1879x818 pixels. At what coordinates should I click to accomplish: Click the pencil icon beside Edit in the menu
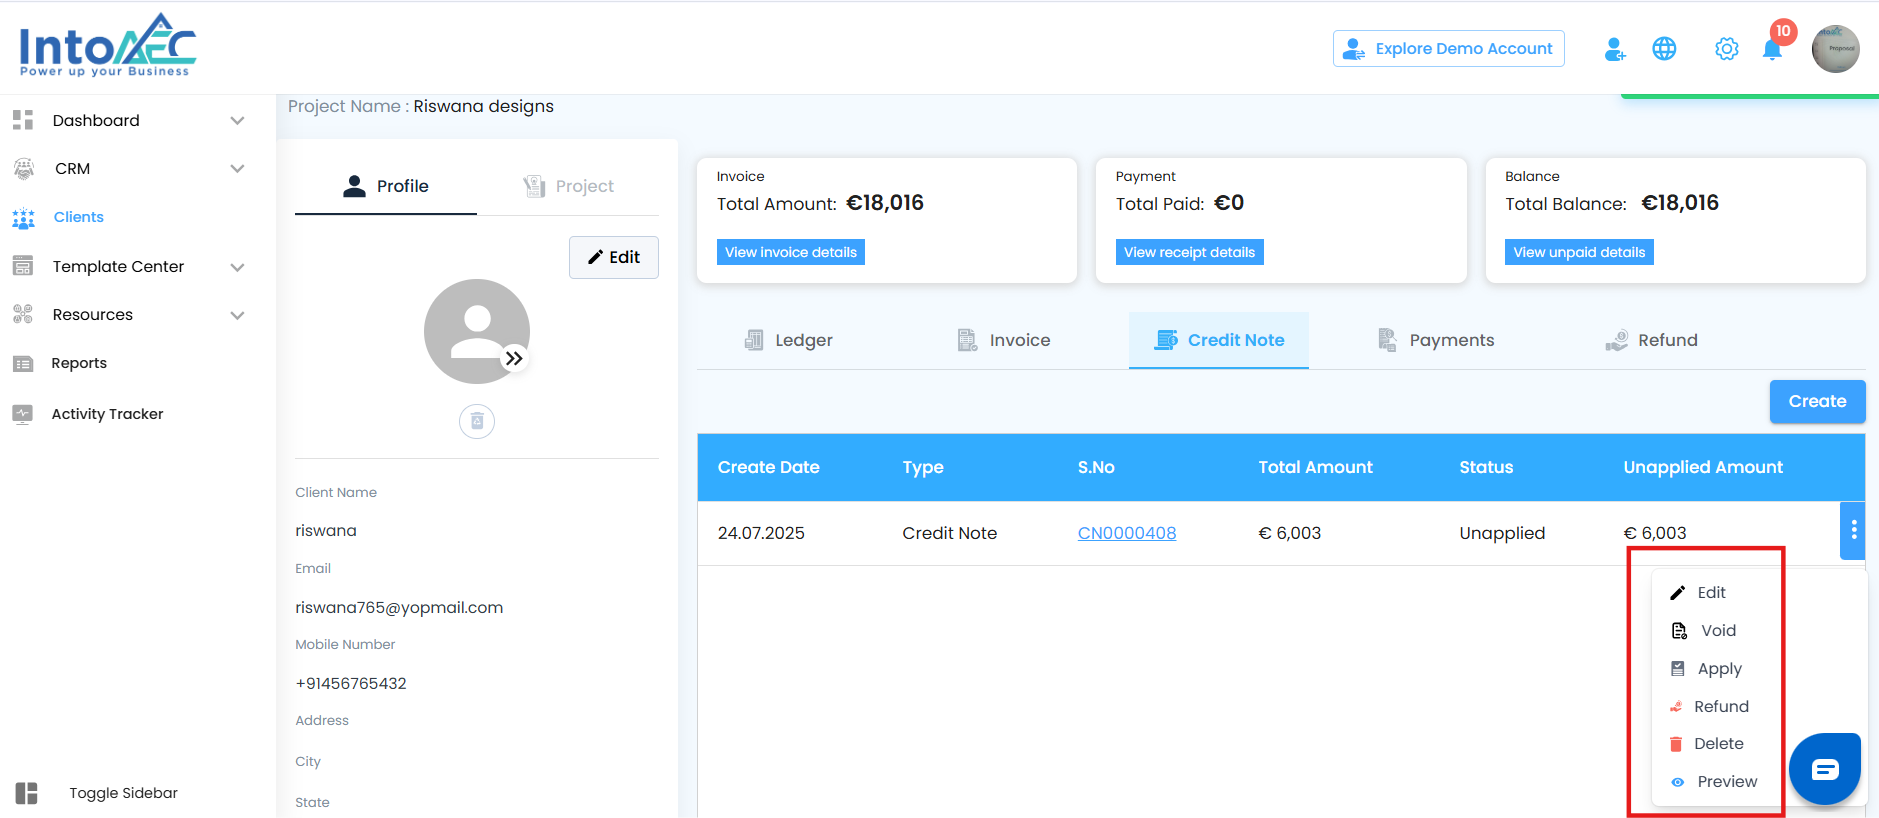[x=1678, y=593]
